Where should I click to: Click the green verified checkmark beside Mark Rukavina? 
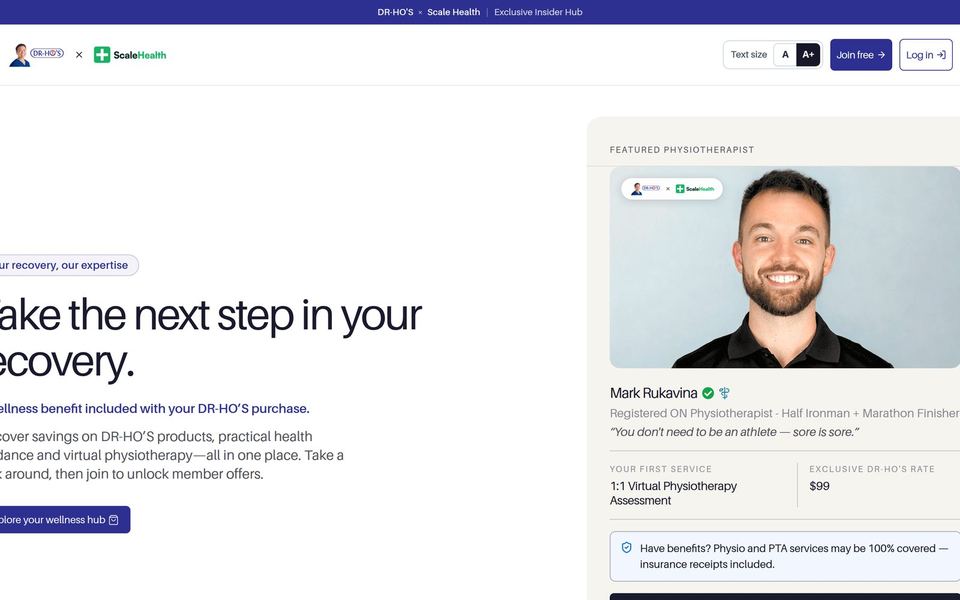click(x=708, y=393)
